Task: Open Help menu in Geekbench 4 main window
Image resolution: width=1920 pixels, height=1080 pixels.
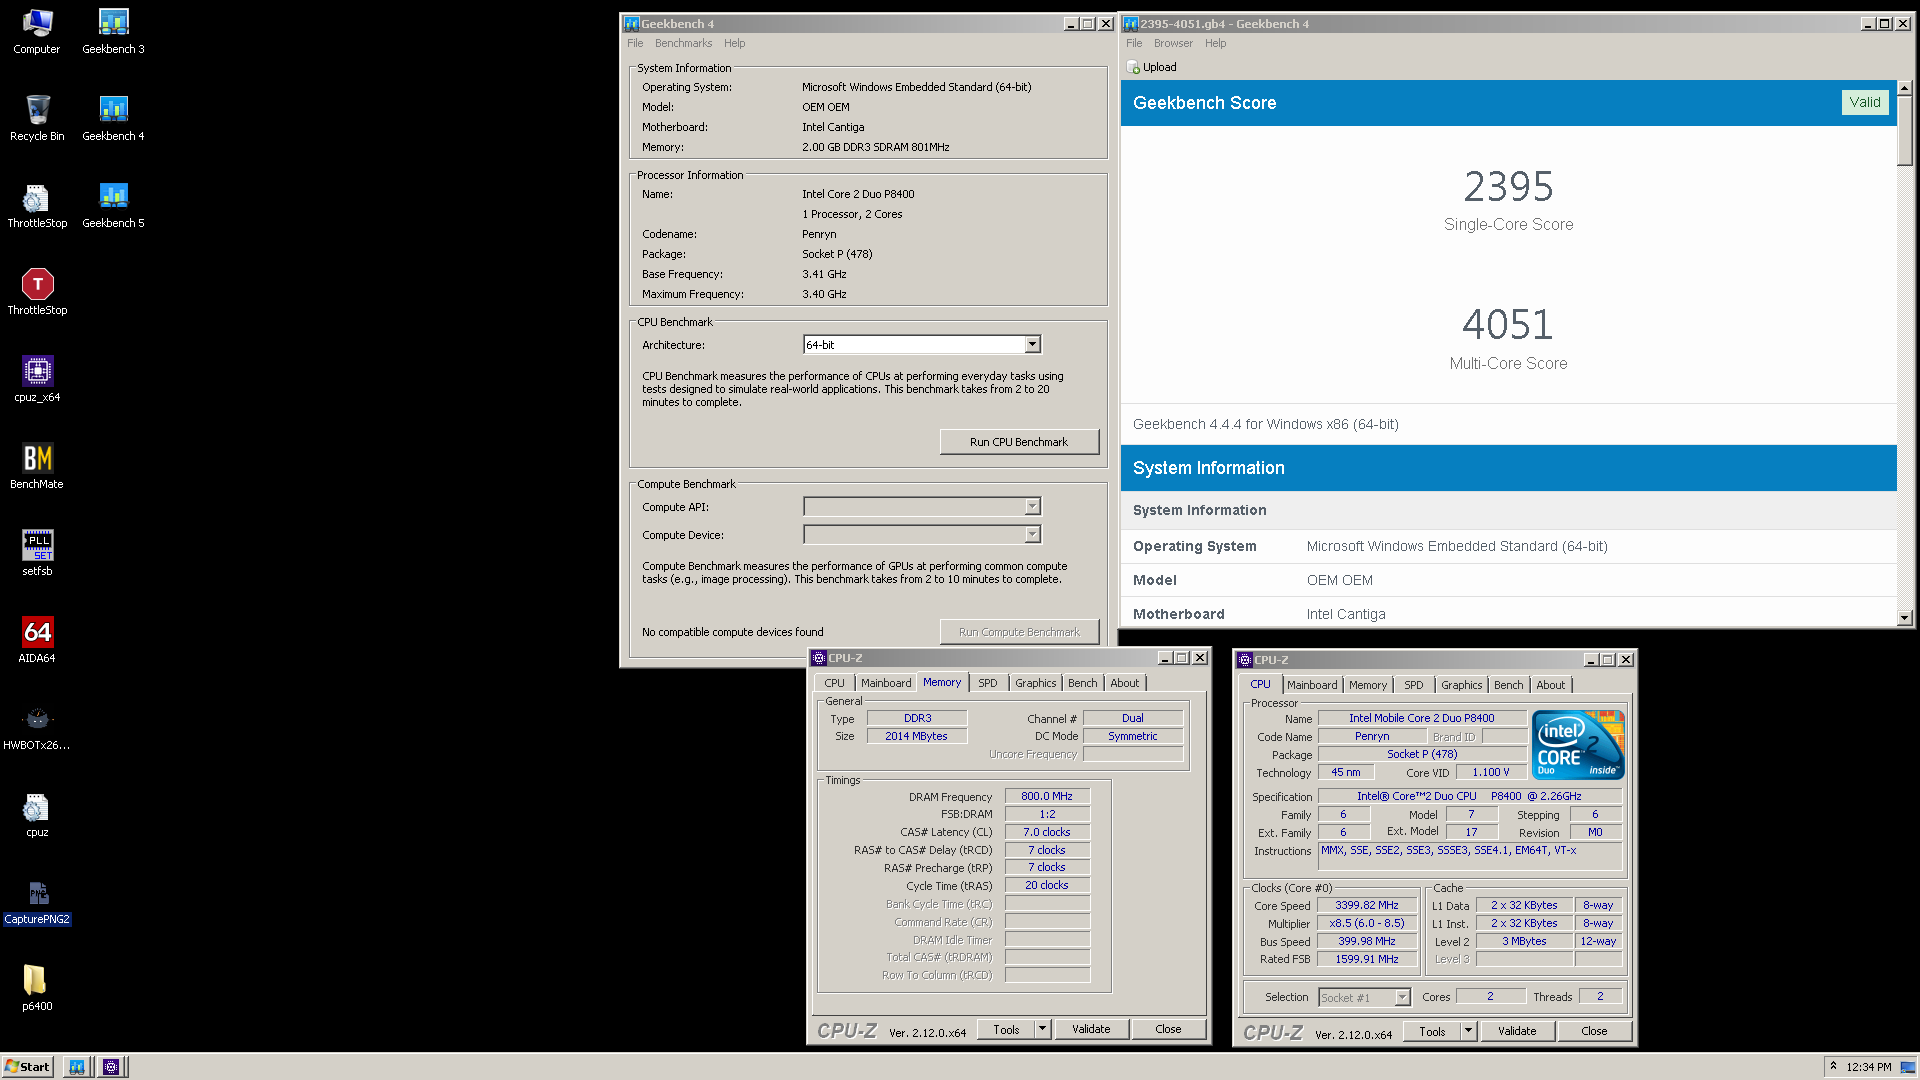Action: click(x=734, y=43)
